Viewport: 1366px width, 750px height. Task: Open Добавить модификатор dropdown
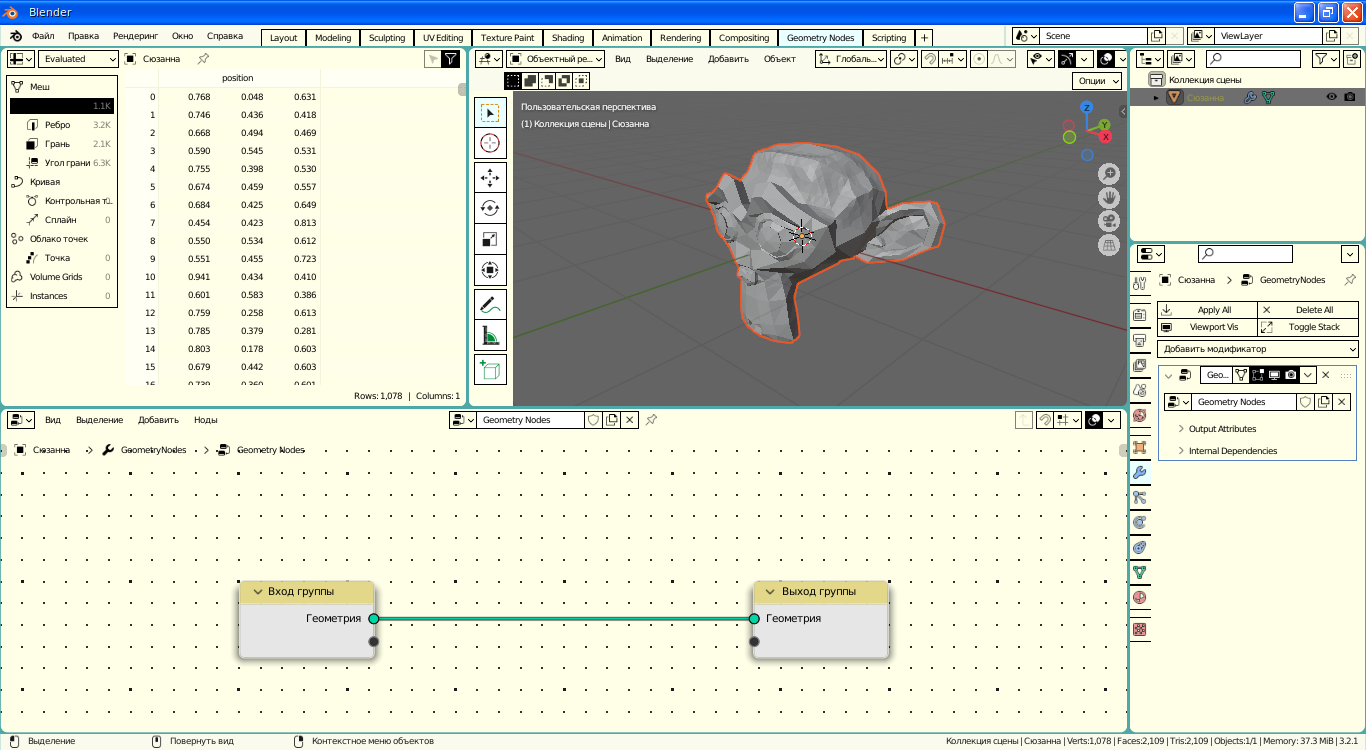(1258, 349)
